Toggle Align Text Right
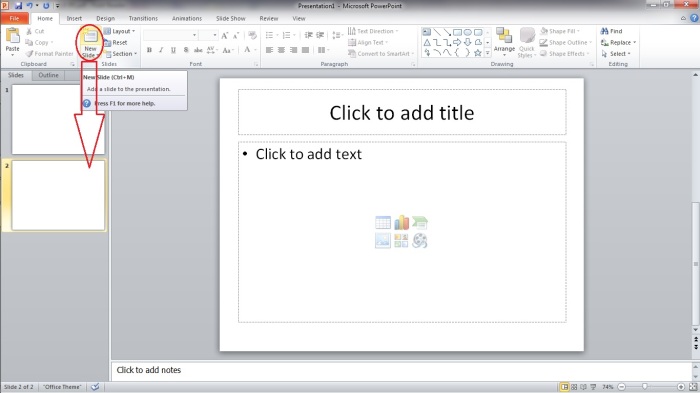 click(293, 50)
